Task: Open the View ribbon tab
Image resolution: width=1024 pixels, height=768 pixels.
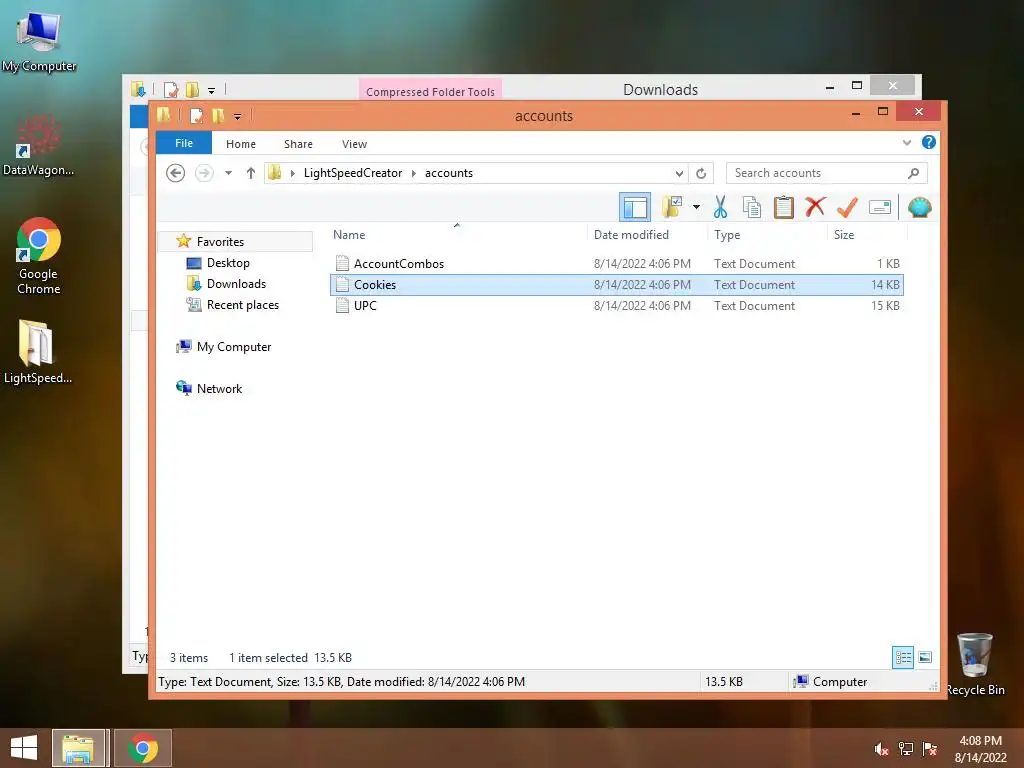Action: pyautogui.click(x=354, y=144)
